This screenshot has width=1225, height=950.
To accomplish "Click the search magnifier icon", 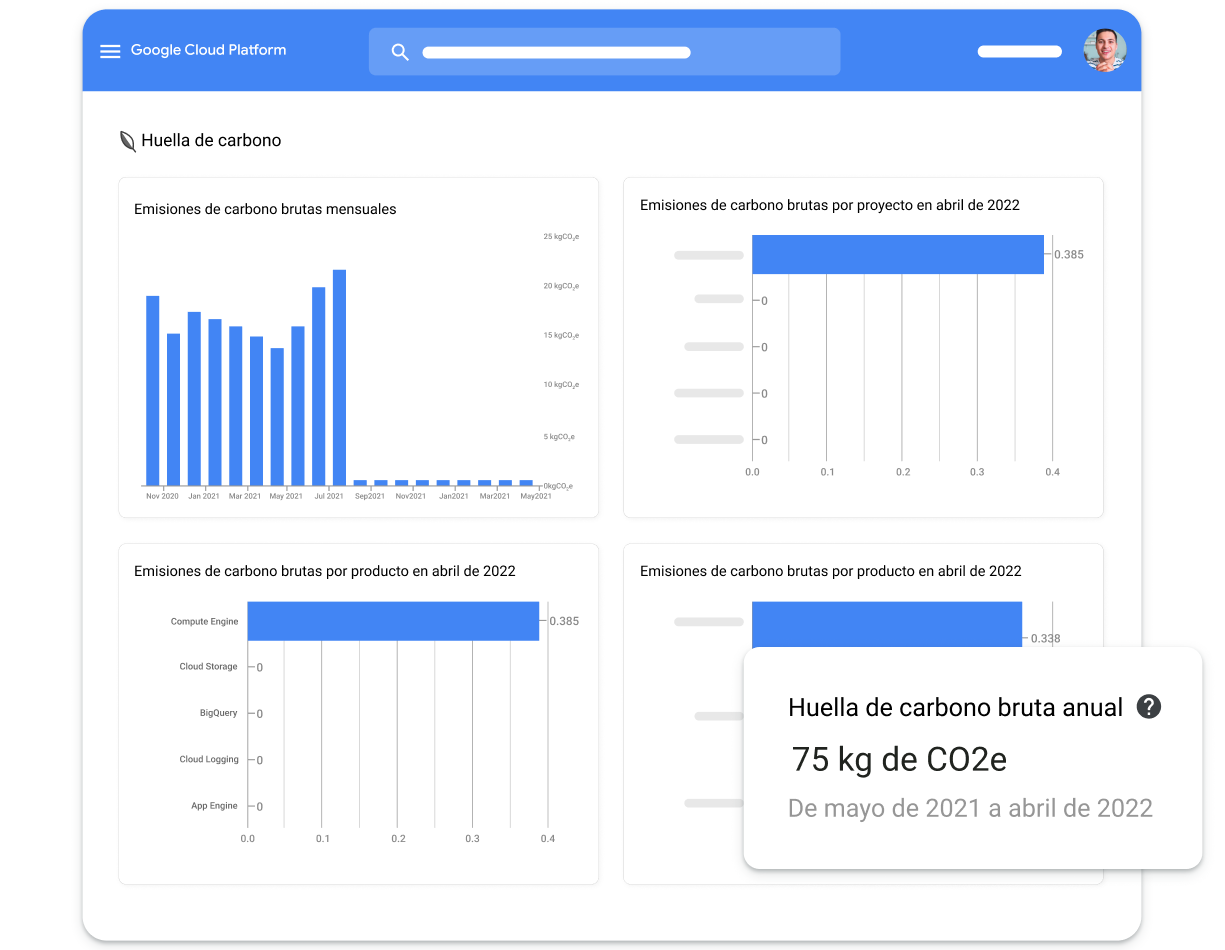I will click(x=400, y=52).
